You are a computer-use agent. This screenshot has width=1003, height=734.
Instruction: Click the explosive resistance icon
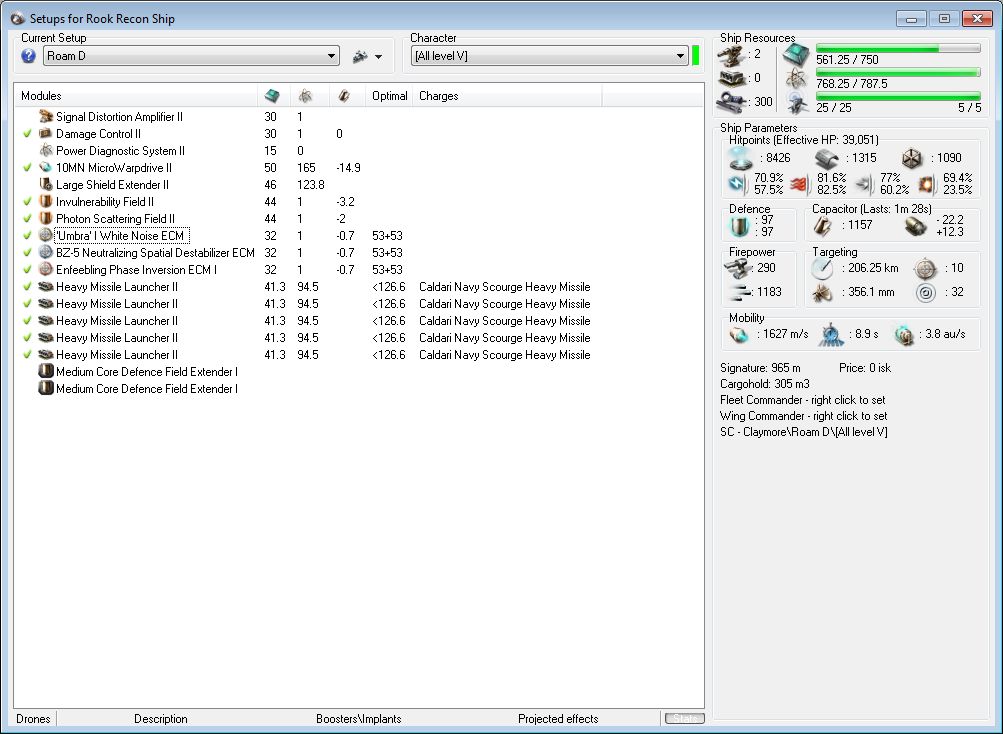[x=926, y=185]
